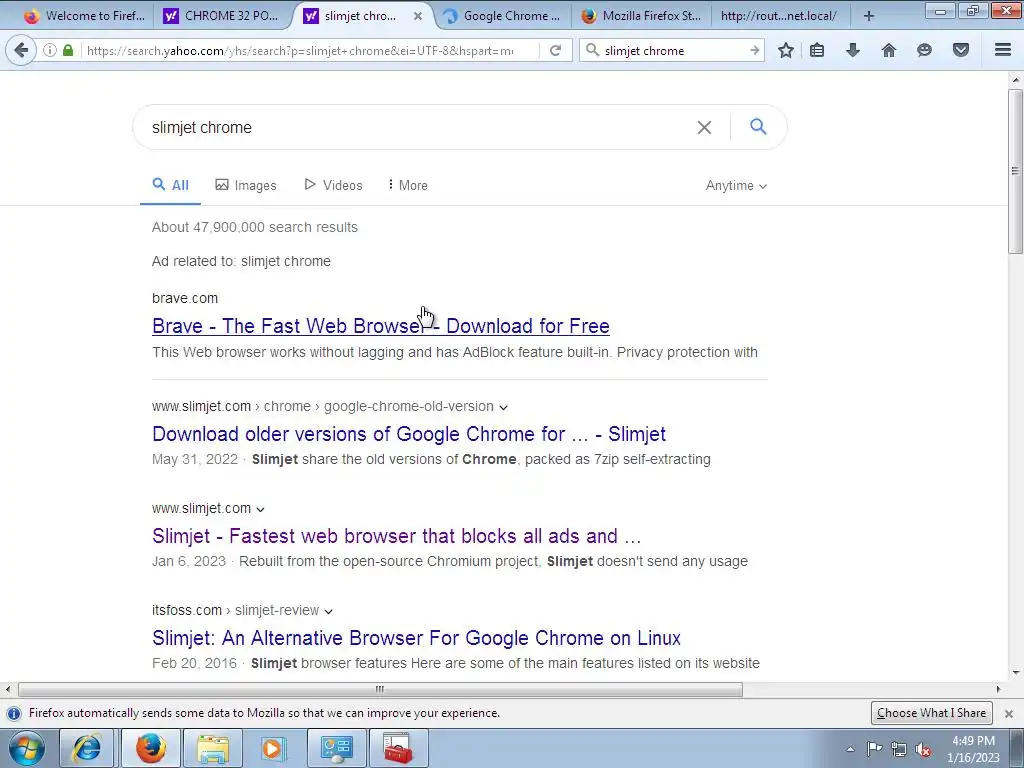1024x768 pixels.
Task: Click the horizontal scrollbar left arrow
Action: [x=8, y=690]
